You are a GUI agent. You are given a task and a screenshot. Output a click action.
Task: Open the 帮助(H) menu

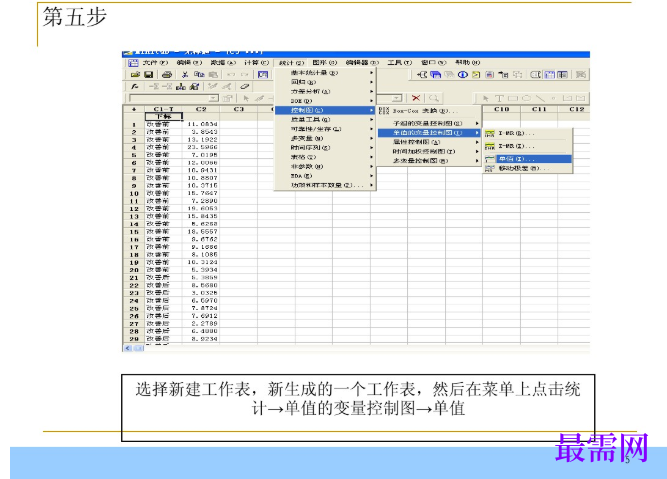click(x=467, y=63)
